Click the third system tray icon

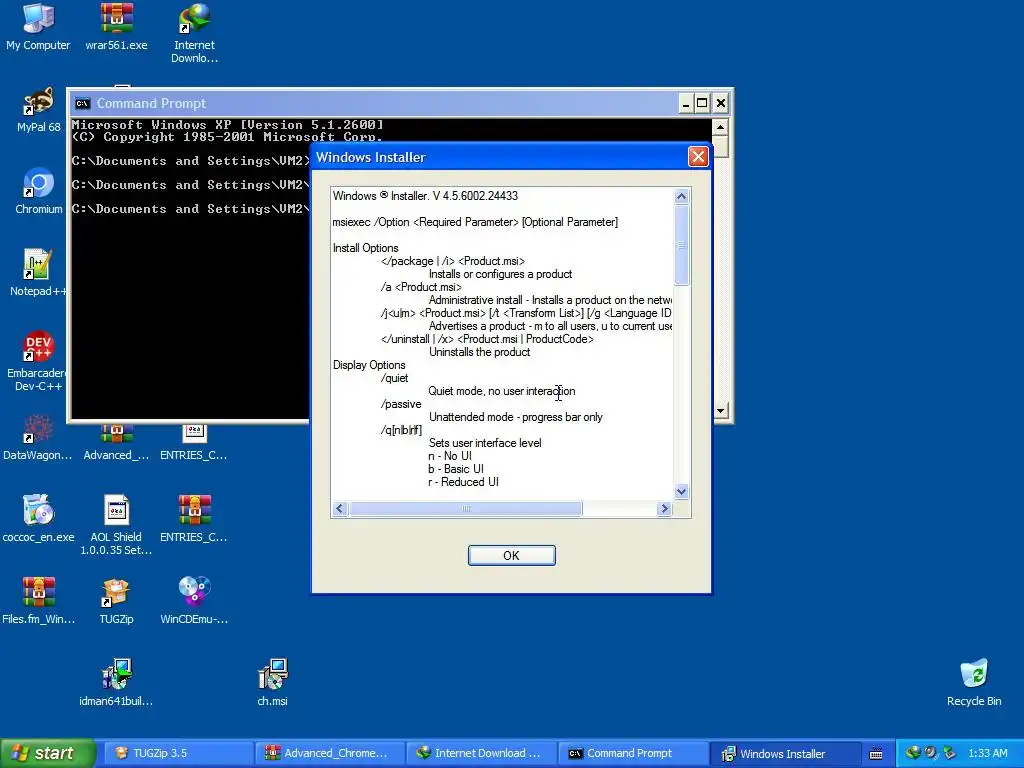pos(949,753)
